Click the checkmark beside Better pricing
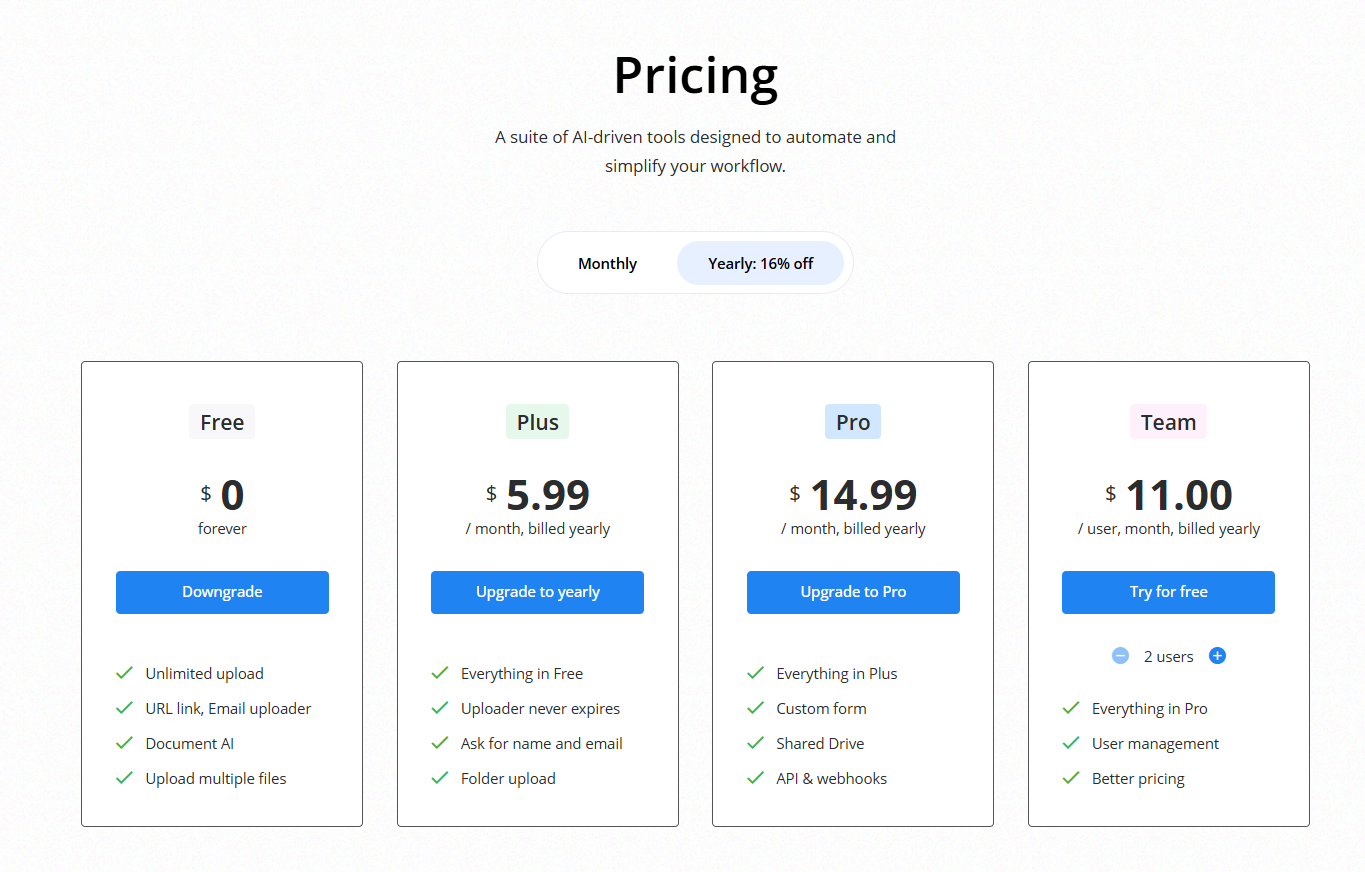The width and height of the screenshot is (1365, 872). pos(1071,778)
